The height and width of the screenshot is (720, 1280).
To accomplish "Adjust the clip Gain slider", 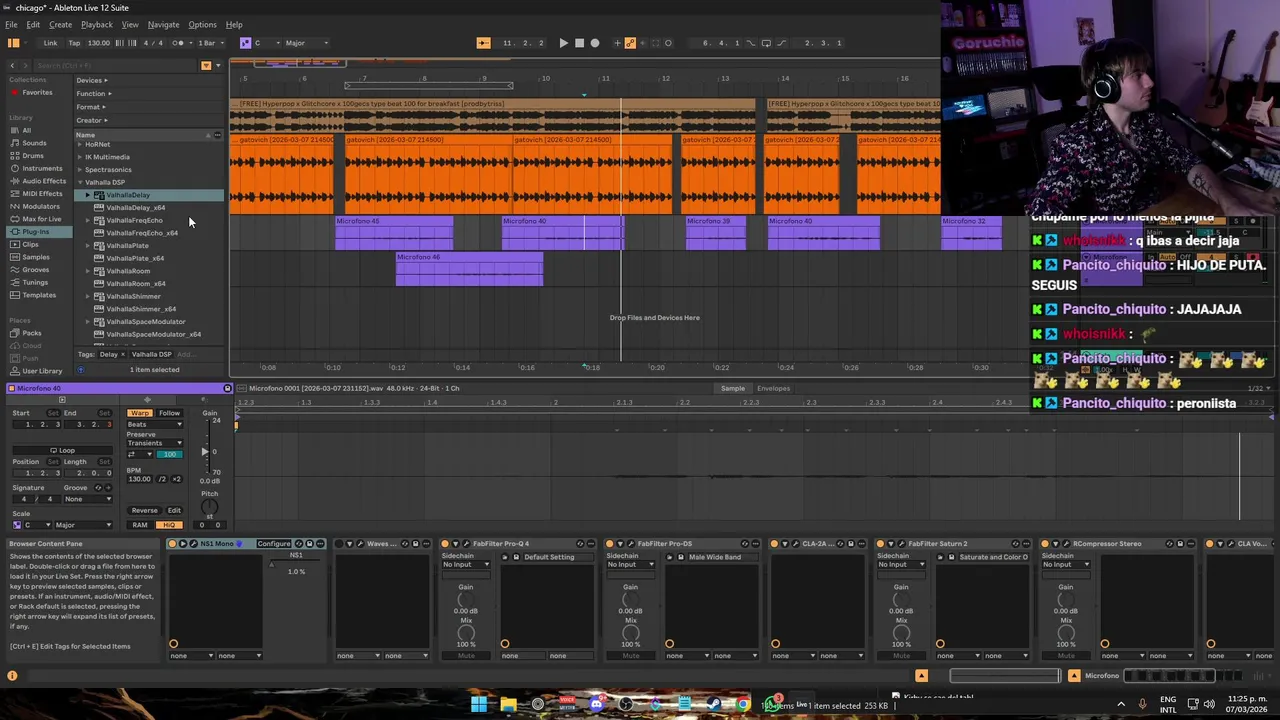I will click(x=206, y=451).
